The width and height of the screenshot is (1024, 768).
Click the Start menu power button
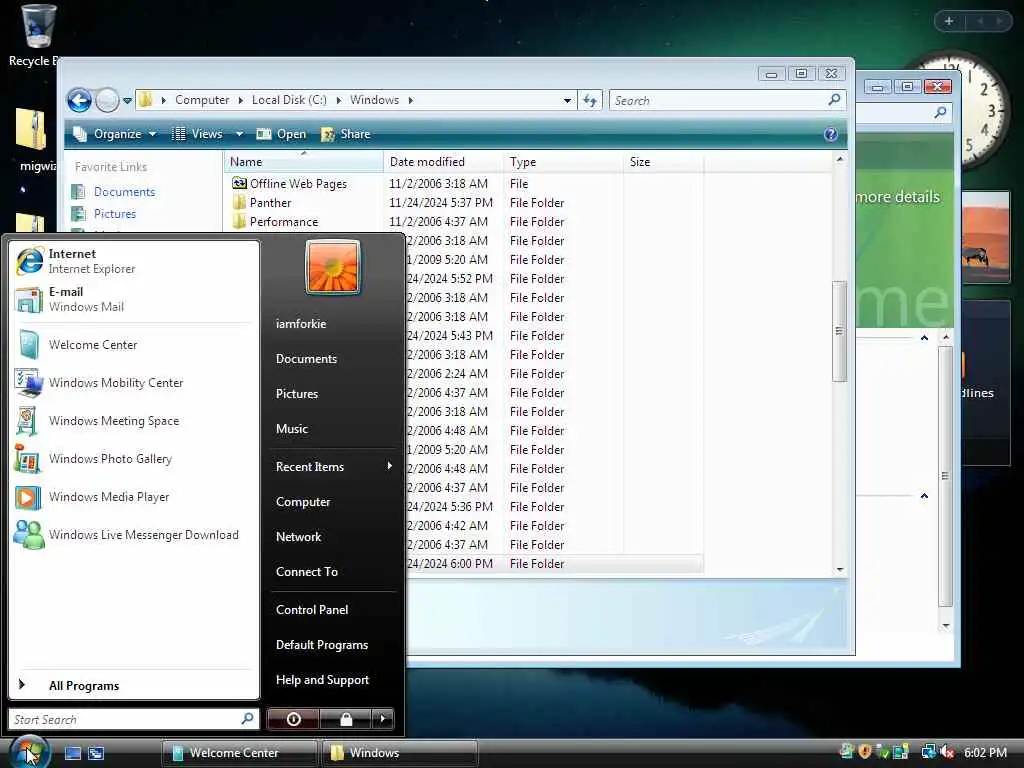click(x=293, y=719)
